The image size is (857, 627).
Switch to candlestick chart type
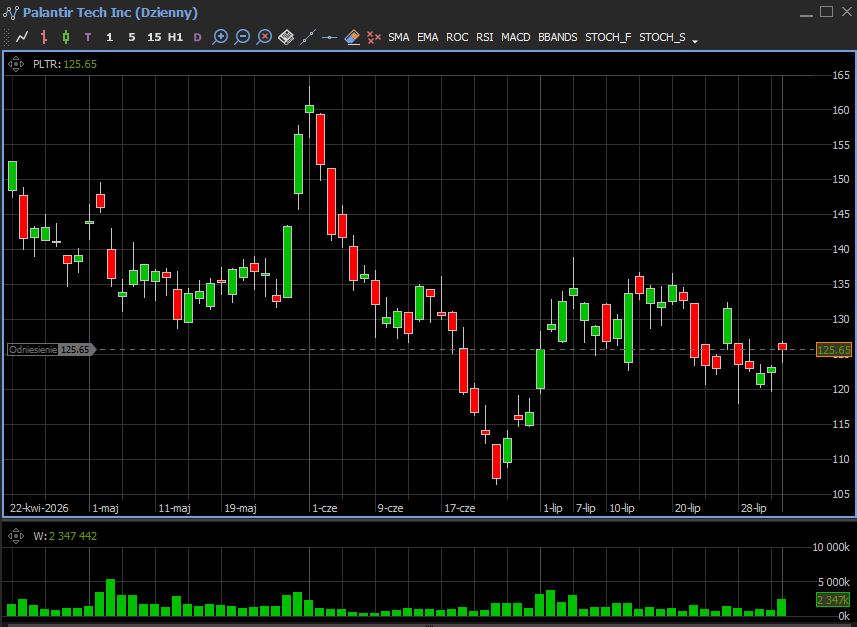pyautogui.click(x=66, y=37)
